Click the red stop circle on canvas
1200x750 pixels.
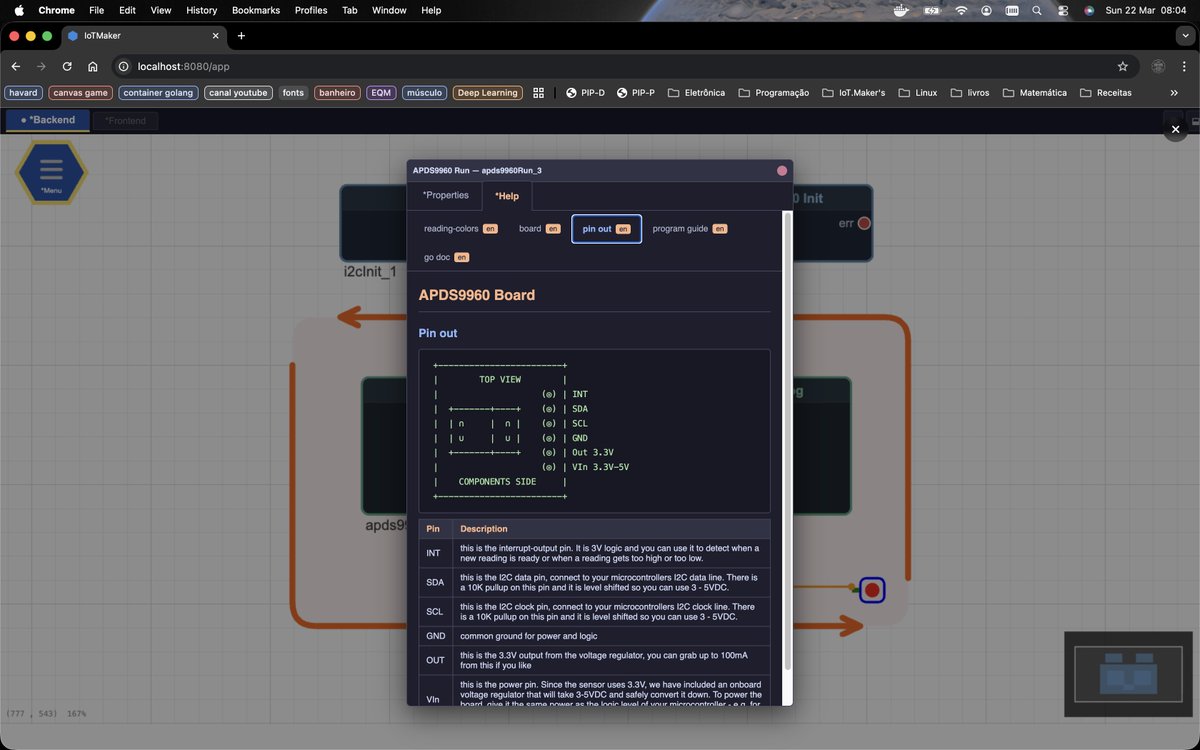pos(872,591)
